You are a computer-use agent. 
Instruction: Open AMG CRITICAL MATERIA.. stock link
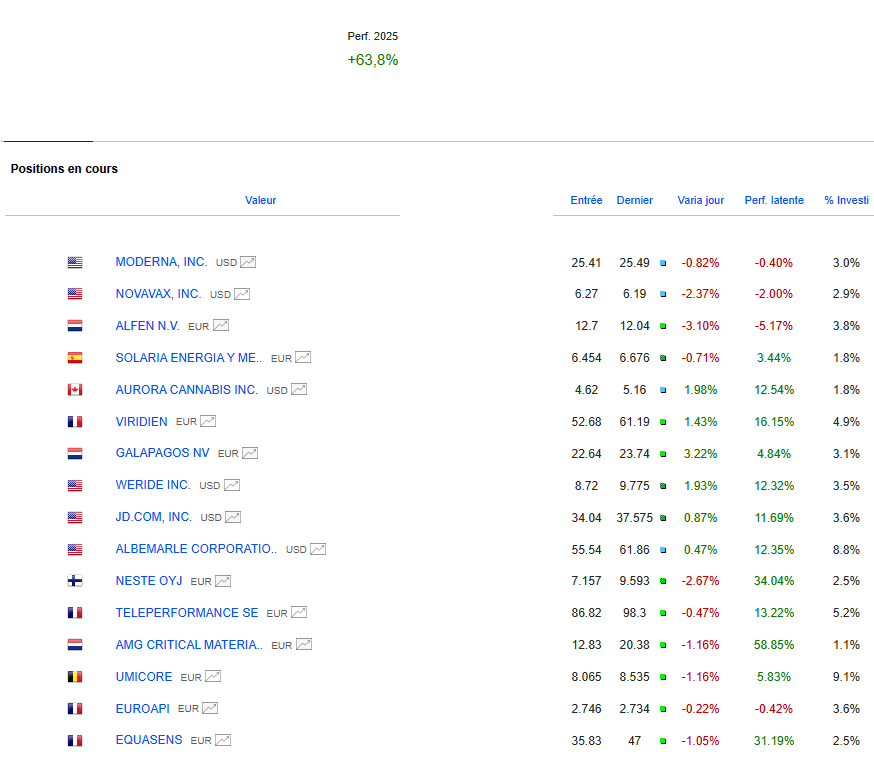coord(189,645)
